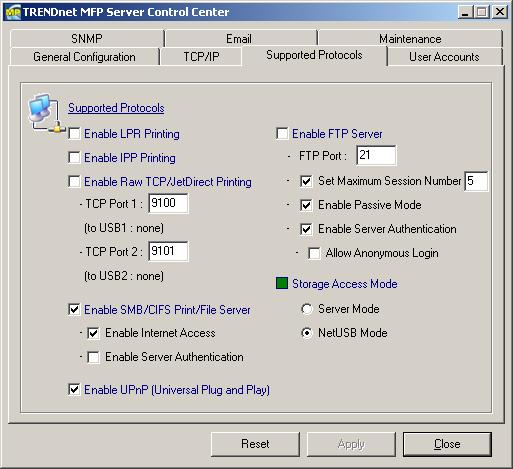The height and width of the screenshot is (469, 513).
Task: Go to General Configuration tab
Action: 84,57
